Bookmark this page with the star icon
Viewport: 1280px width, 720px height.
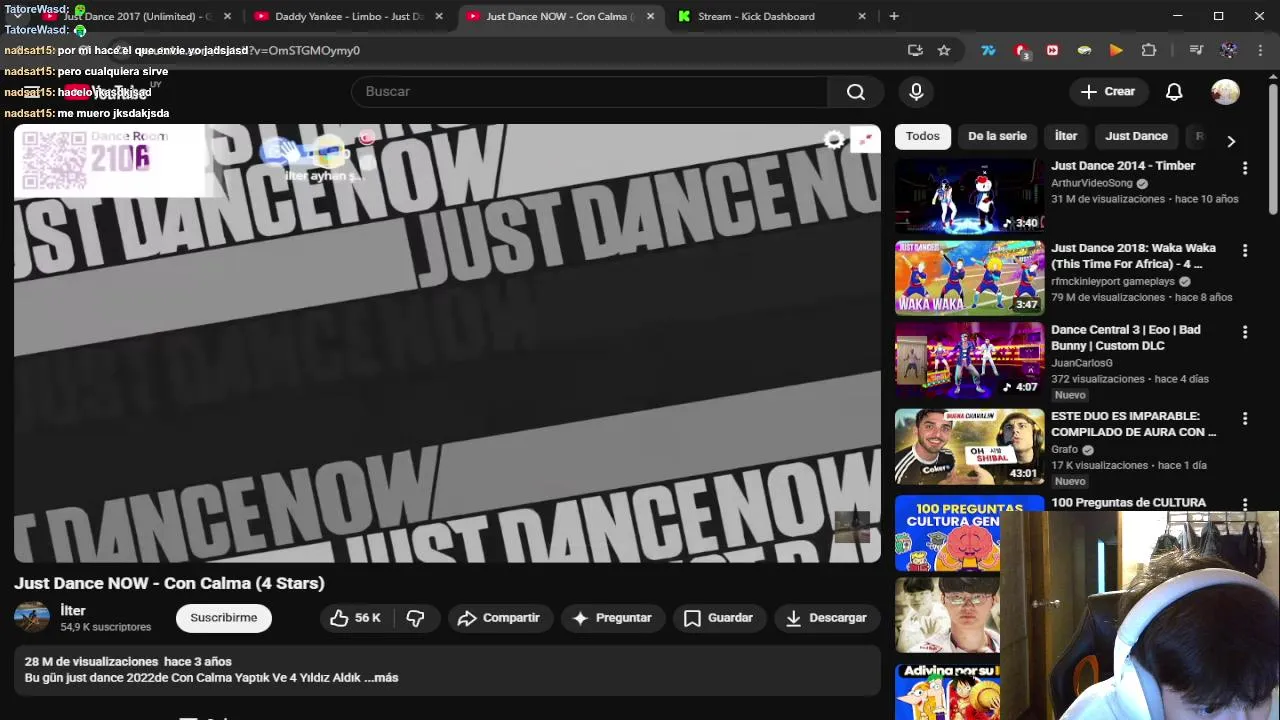[944, 50]
